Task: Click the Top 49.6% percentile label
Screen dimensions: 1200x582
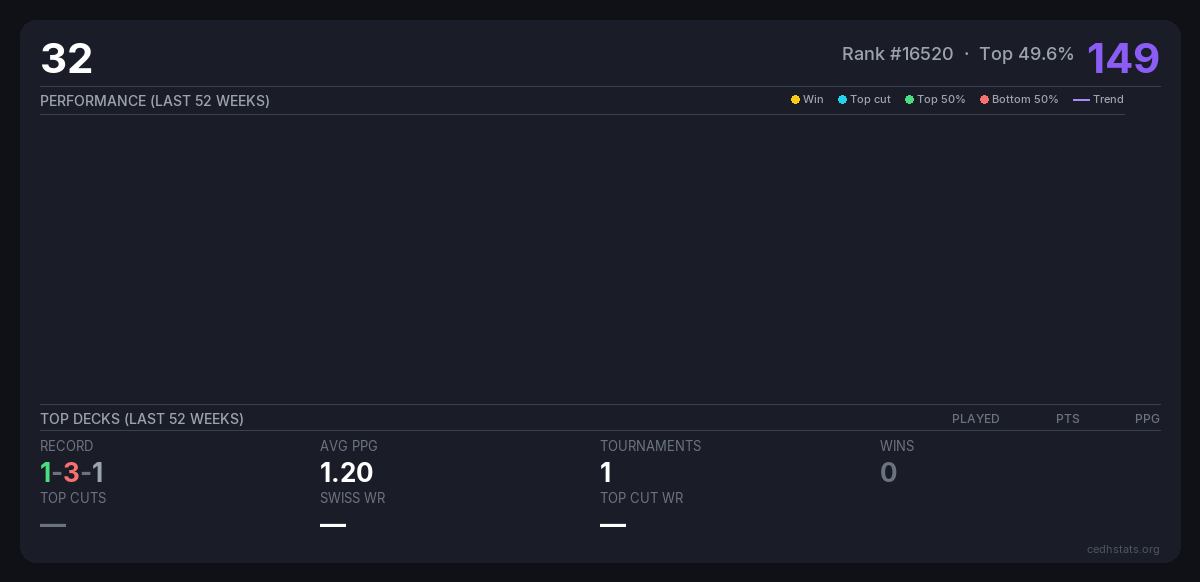Action: (x=1026, y=54)
